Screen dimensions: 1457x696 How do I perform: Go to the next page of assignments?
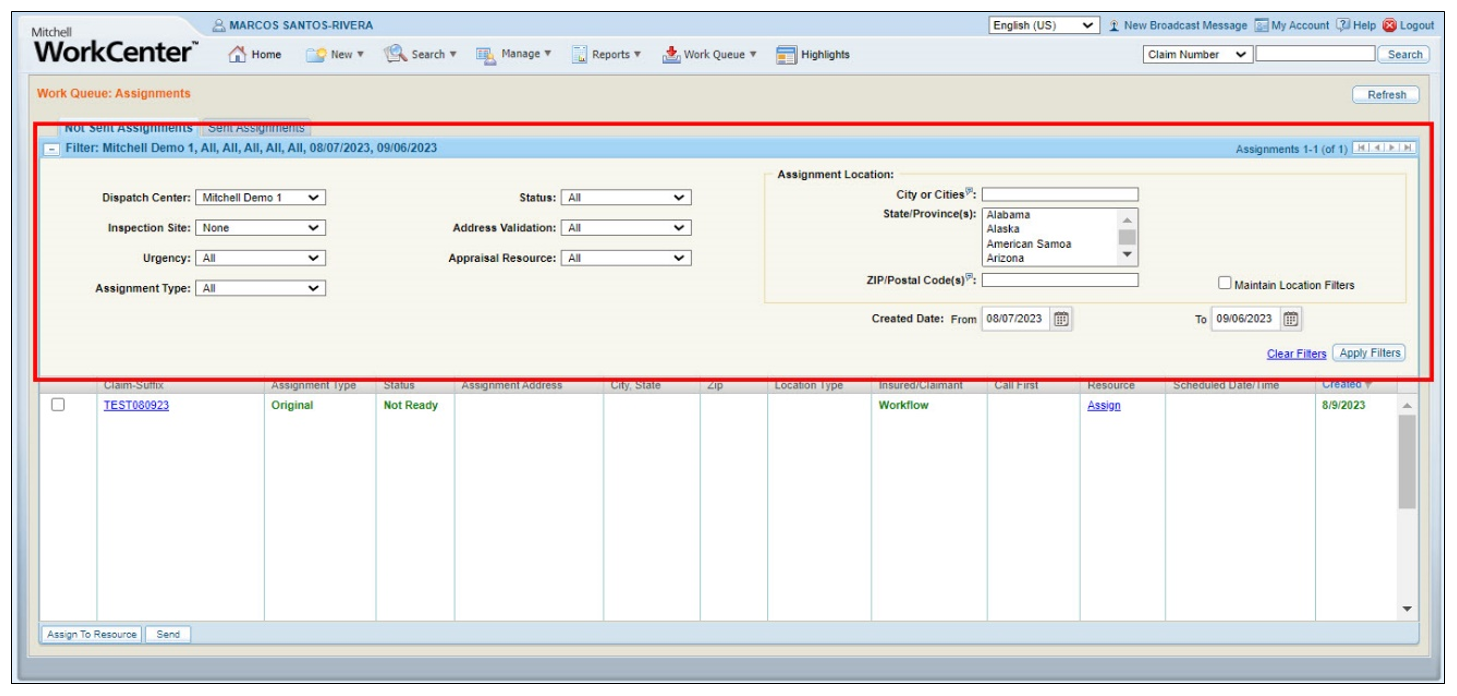(x=1392, y=148)
